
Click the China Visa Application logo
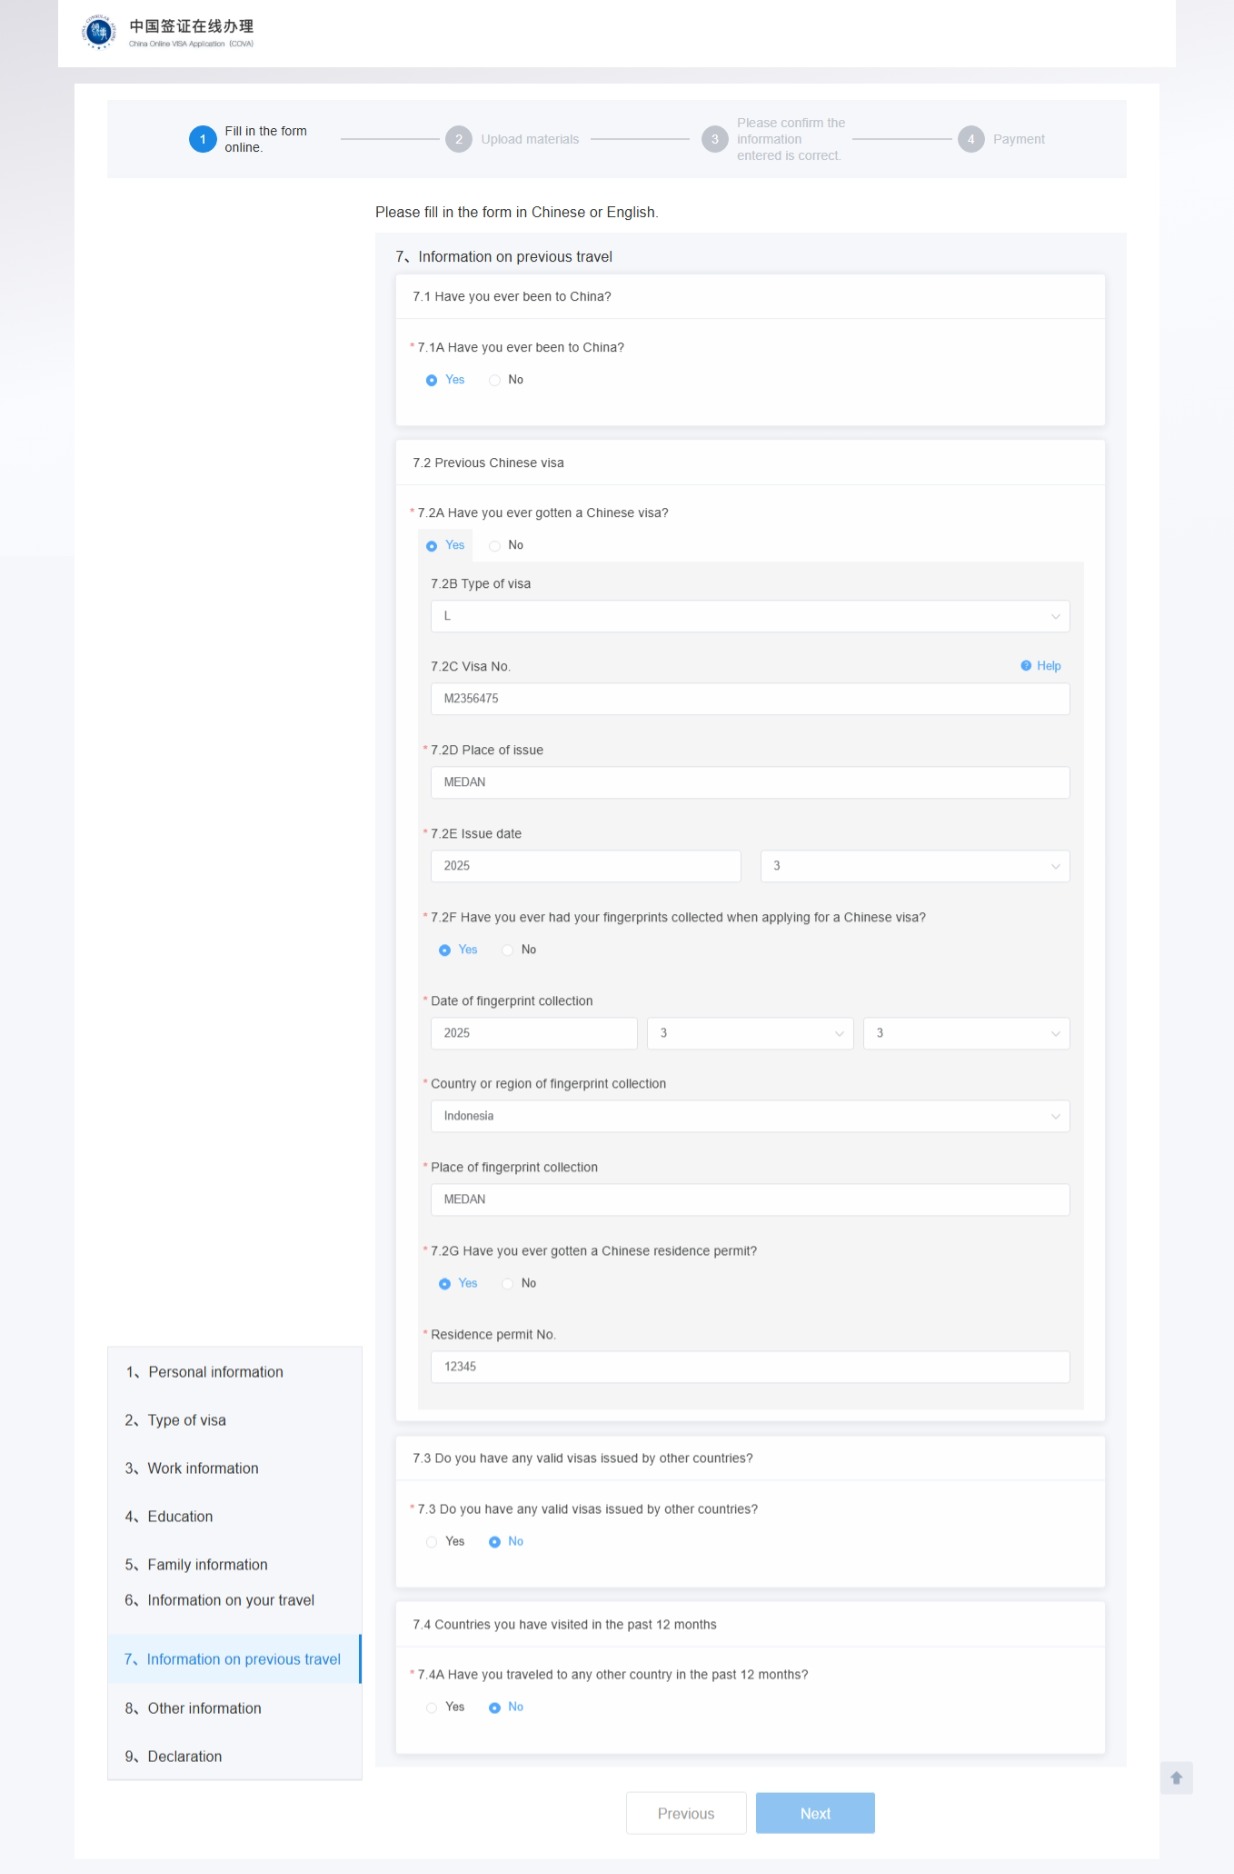[x=99, y=32]
